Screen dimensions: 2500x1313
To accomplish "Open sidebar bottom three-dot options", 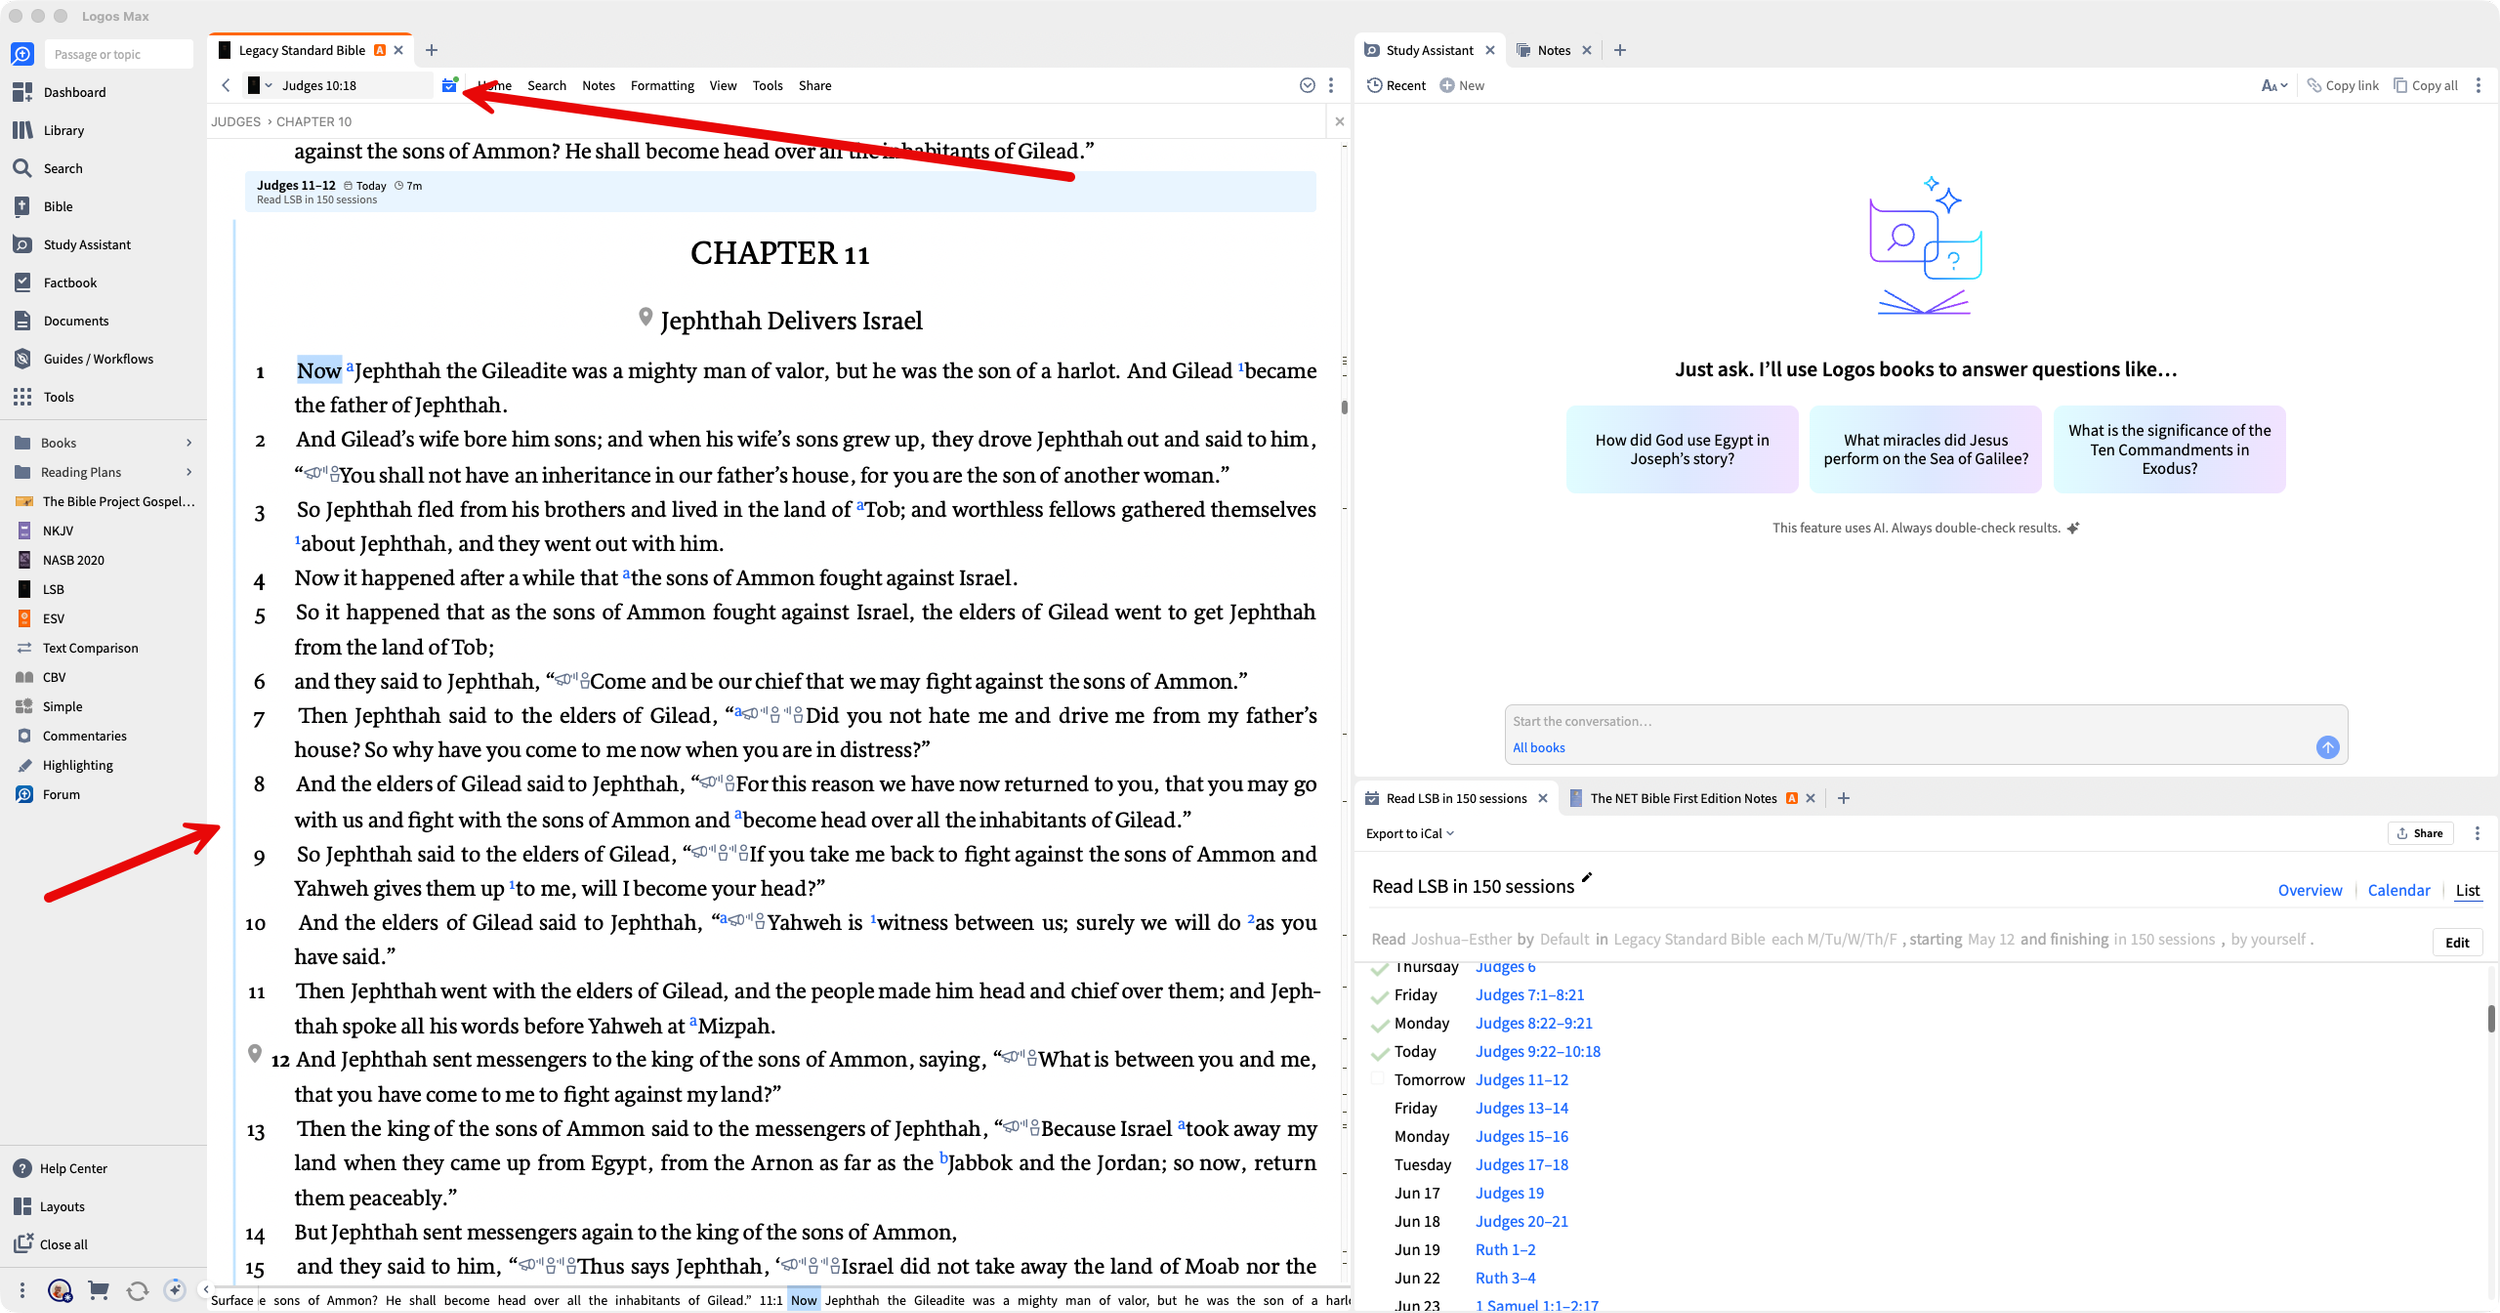I will click(22, 1290).
